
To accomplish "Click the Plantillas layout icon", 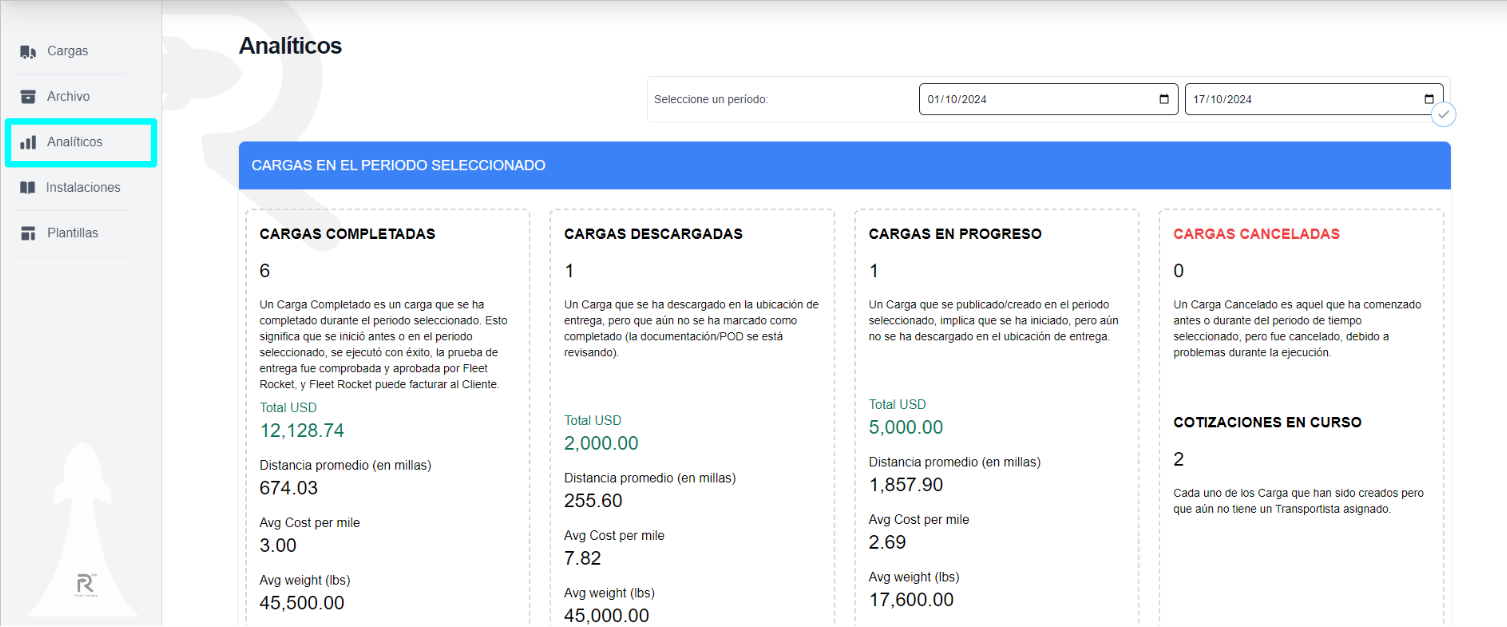I will 28,233.
